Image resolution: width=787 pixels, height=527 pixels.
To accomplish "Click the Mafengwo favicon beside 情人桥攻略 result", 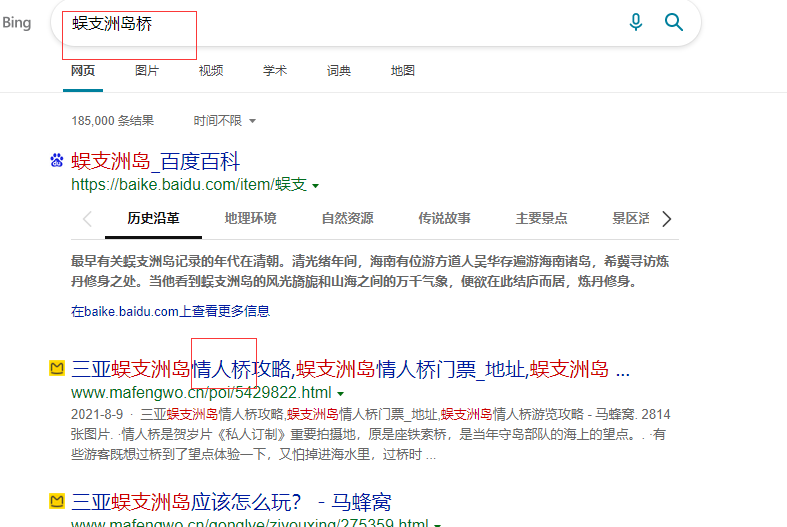I will [x=57, y=368].
